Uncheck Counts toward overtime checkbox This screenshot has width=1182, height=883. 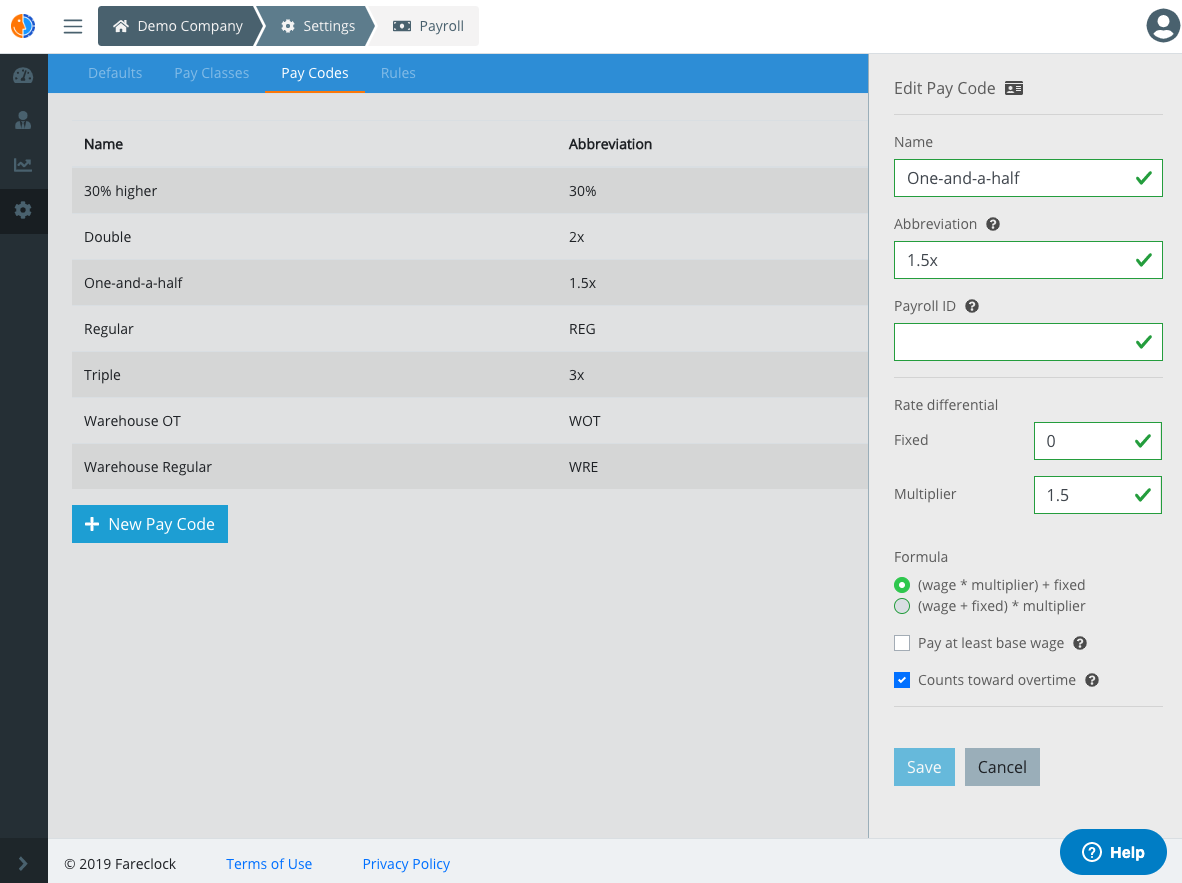902,680
